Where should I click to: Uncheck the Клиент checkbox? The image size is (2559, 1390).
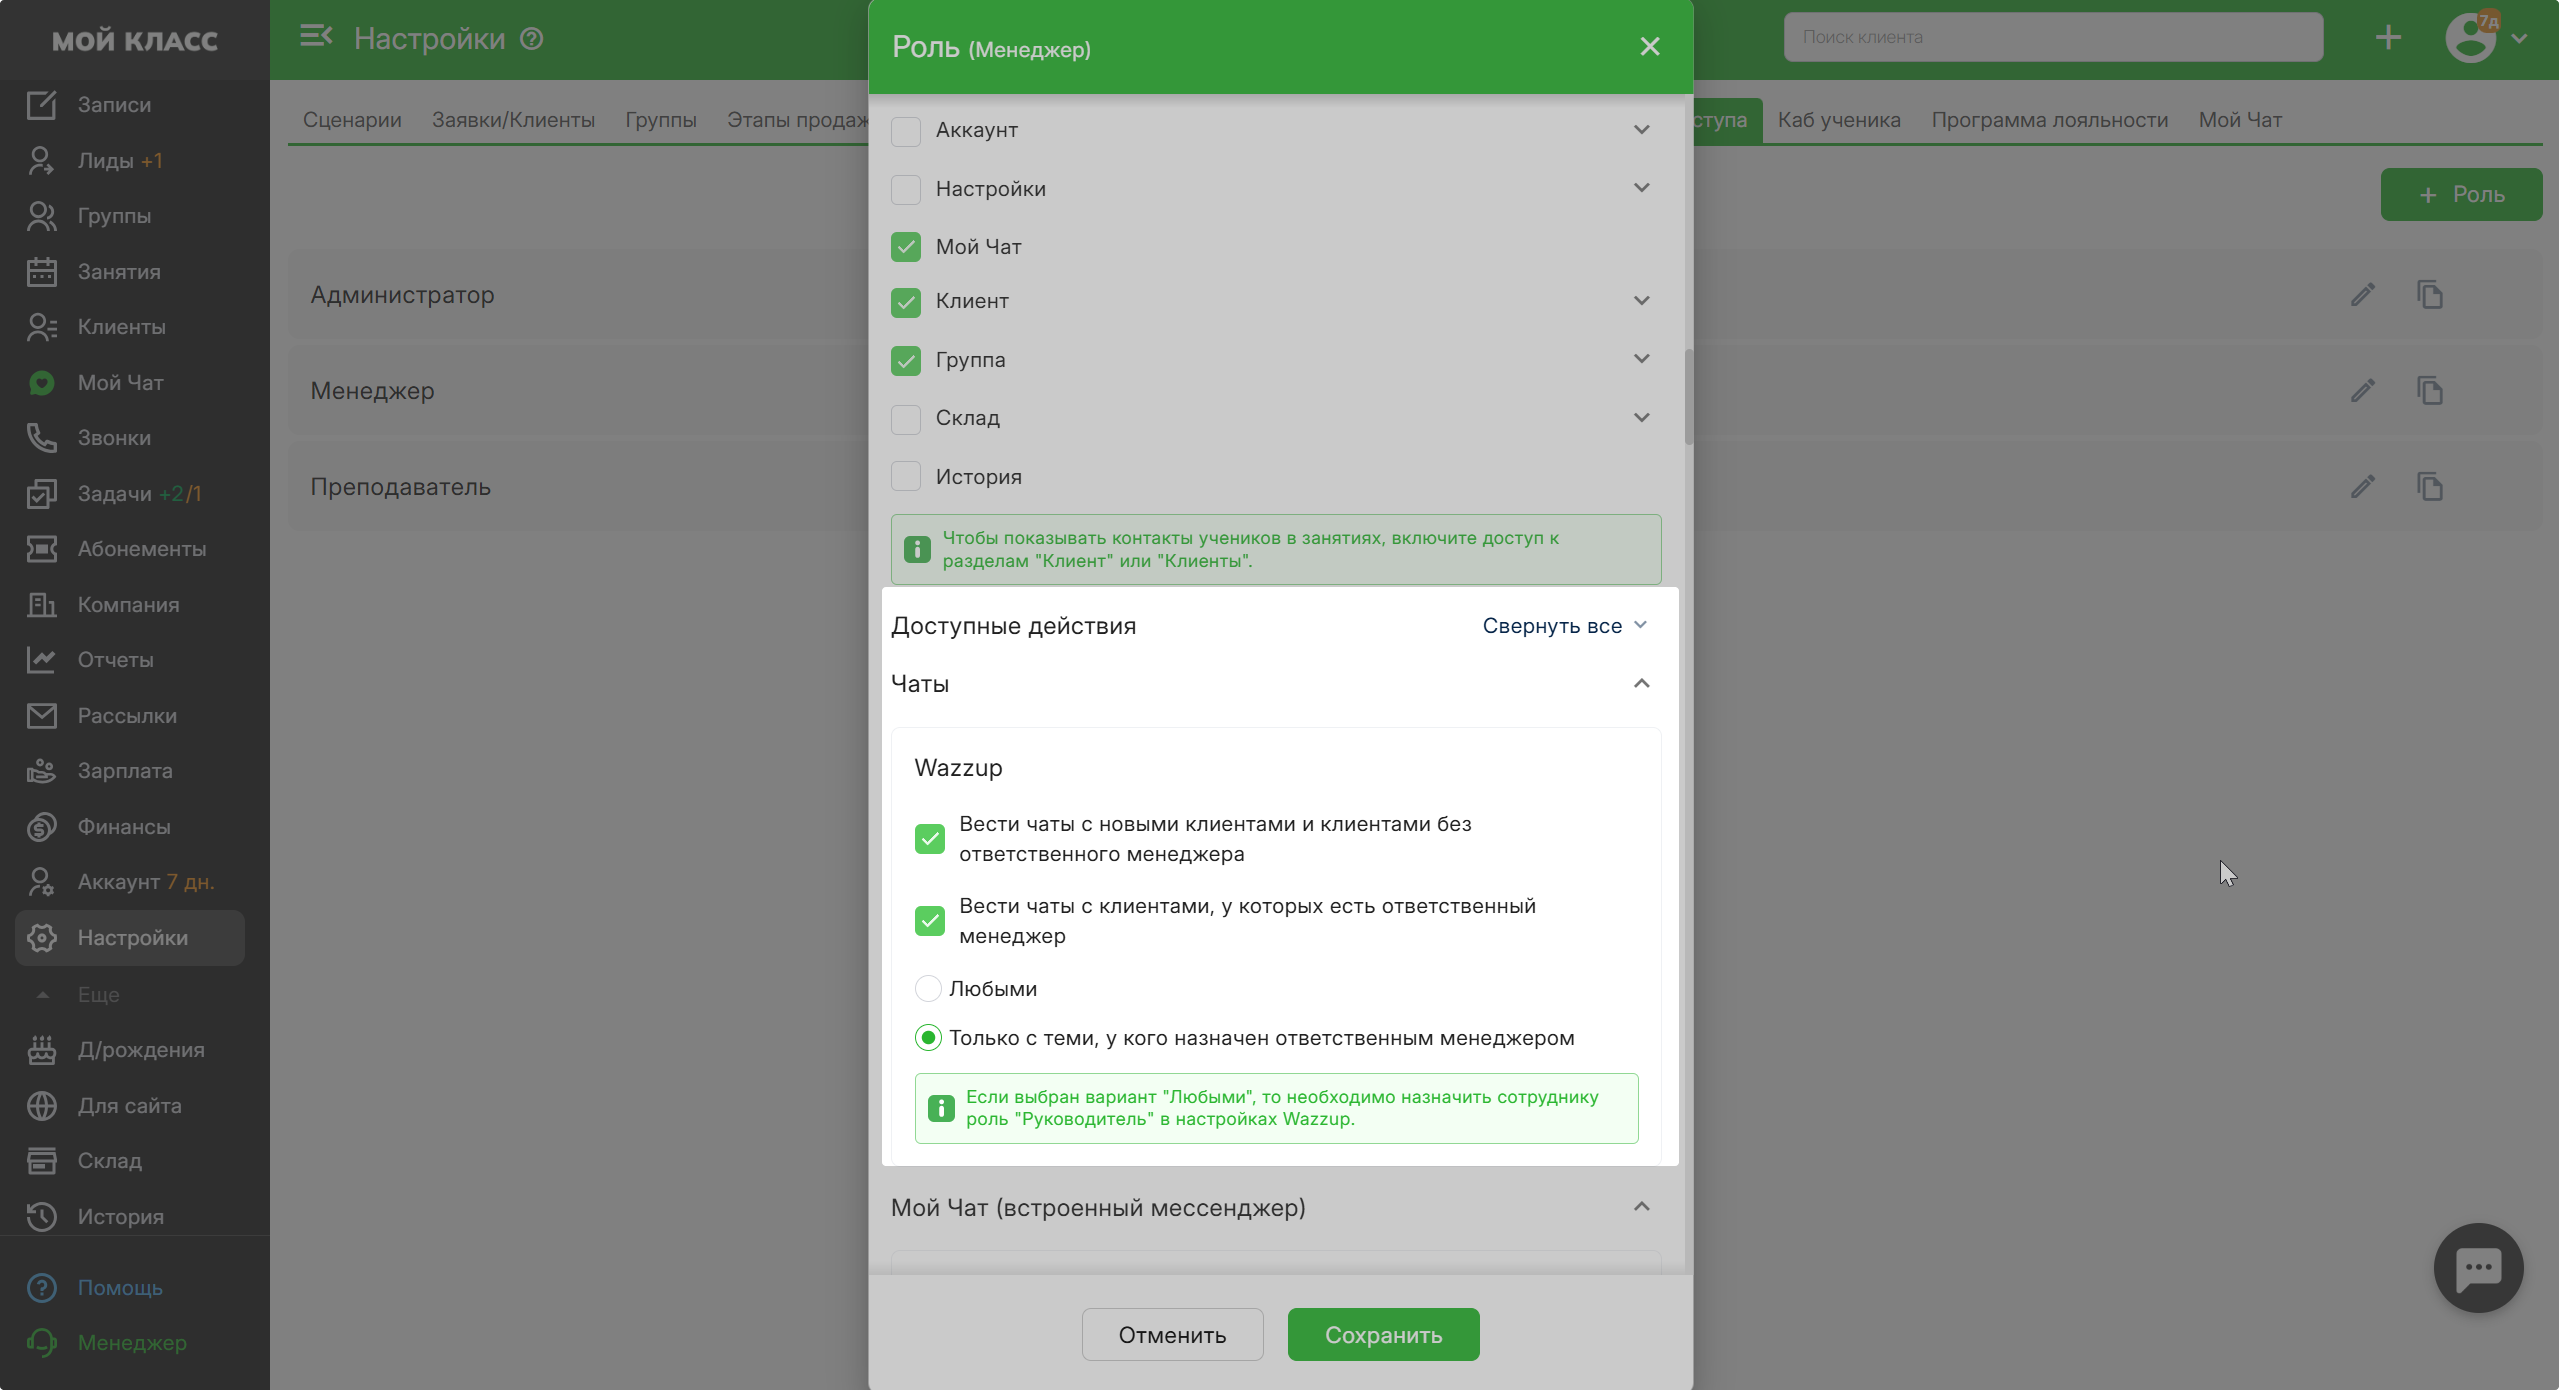coord(906,302)
